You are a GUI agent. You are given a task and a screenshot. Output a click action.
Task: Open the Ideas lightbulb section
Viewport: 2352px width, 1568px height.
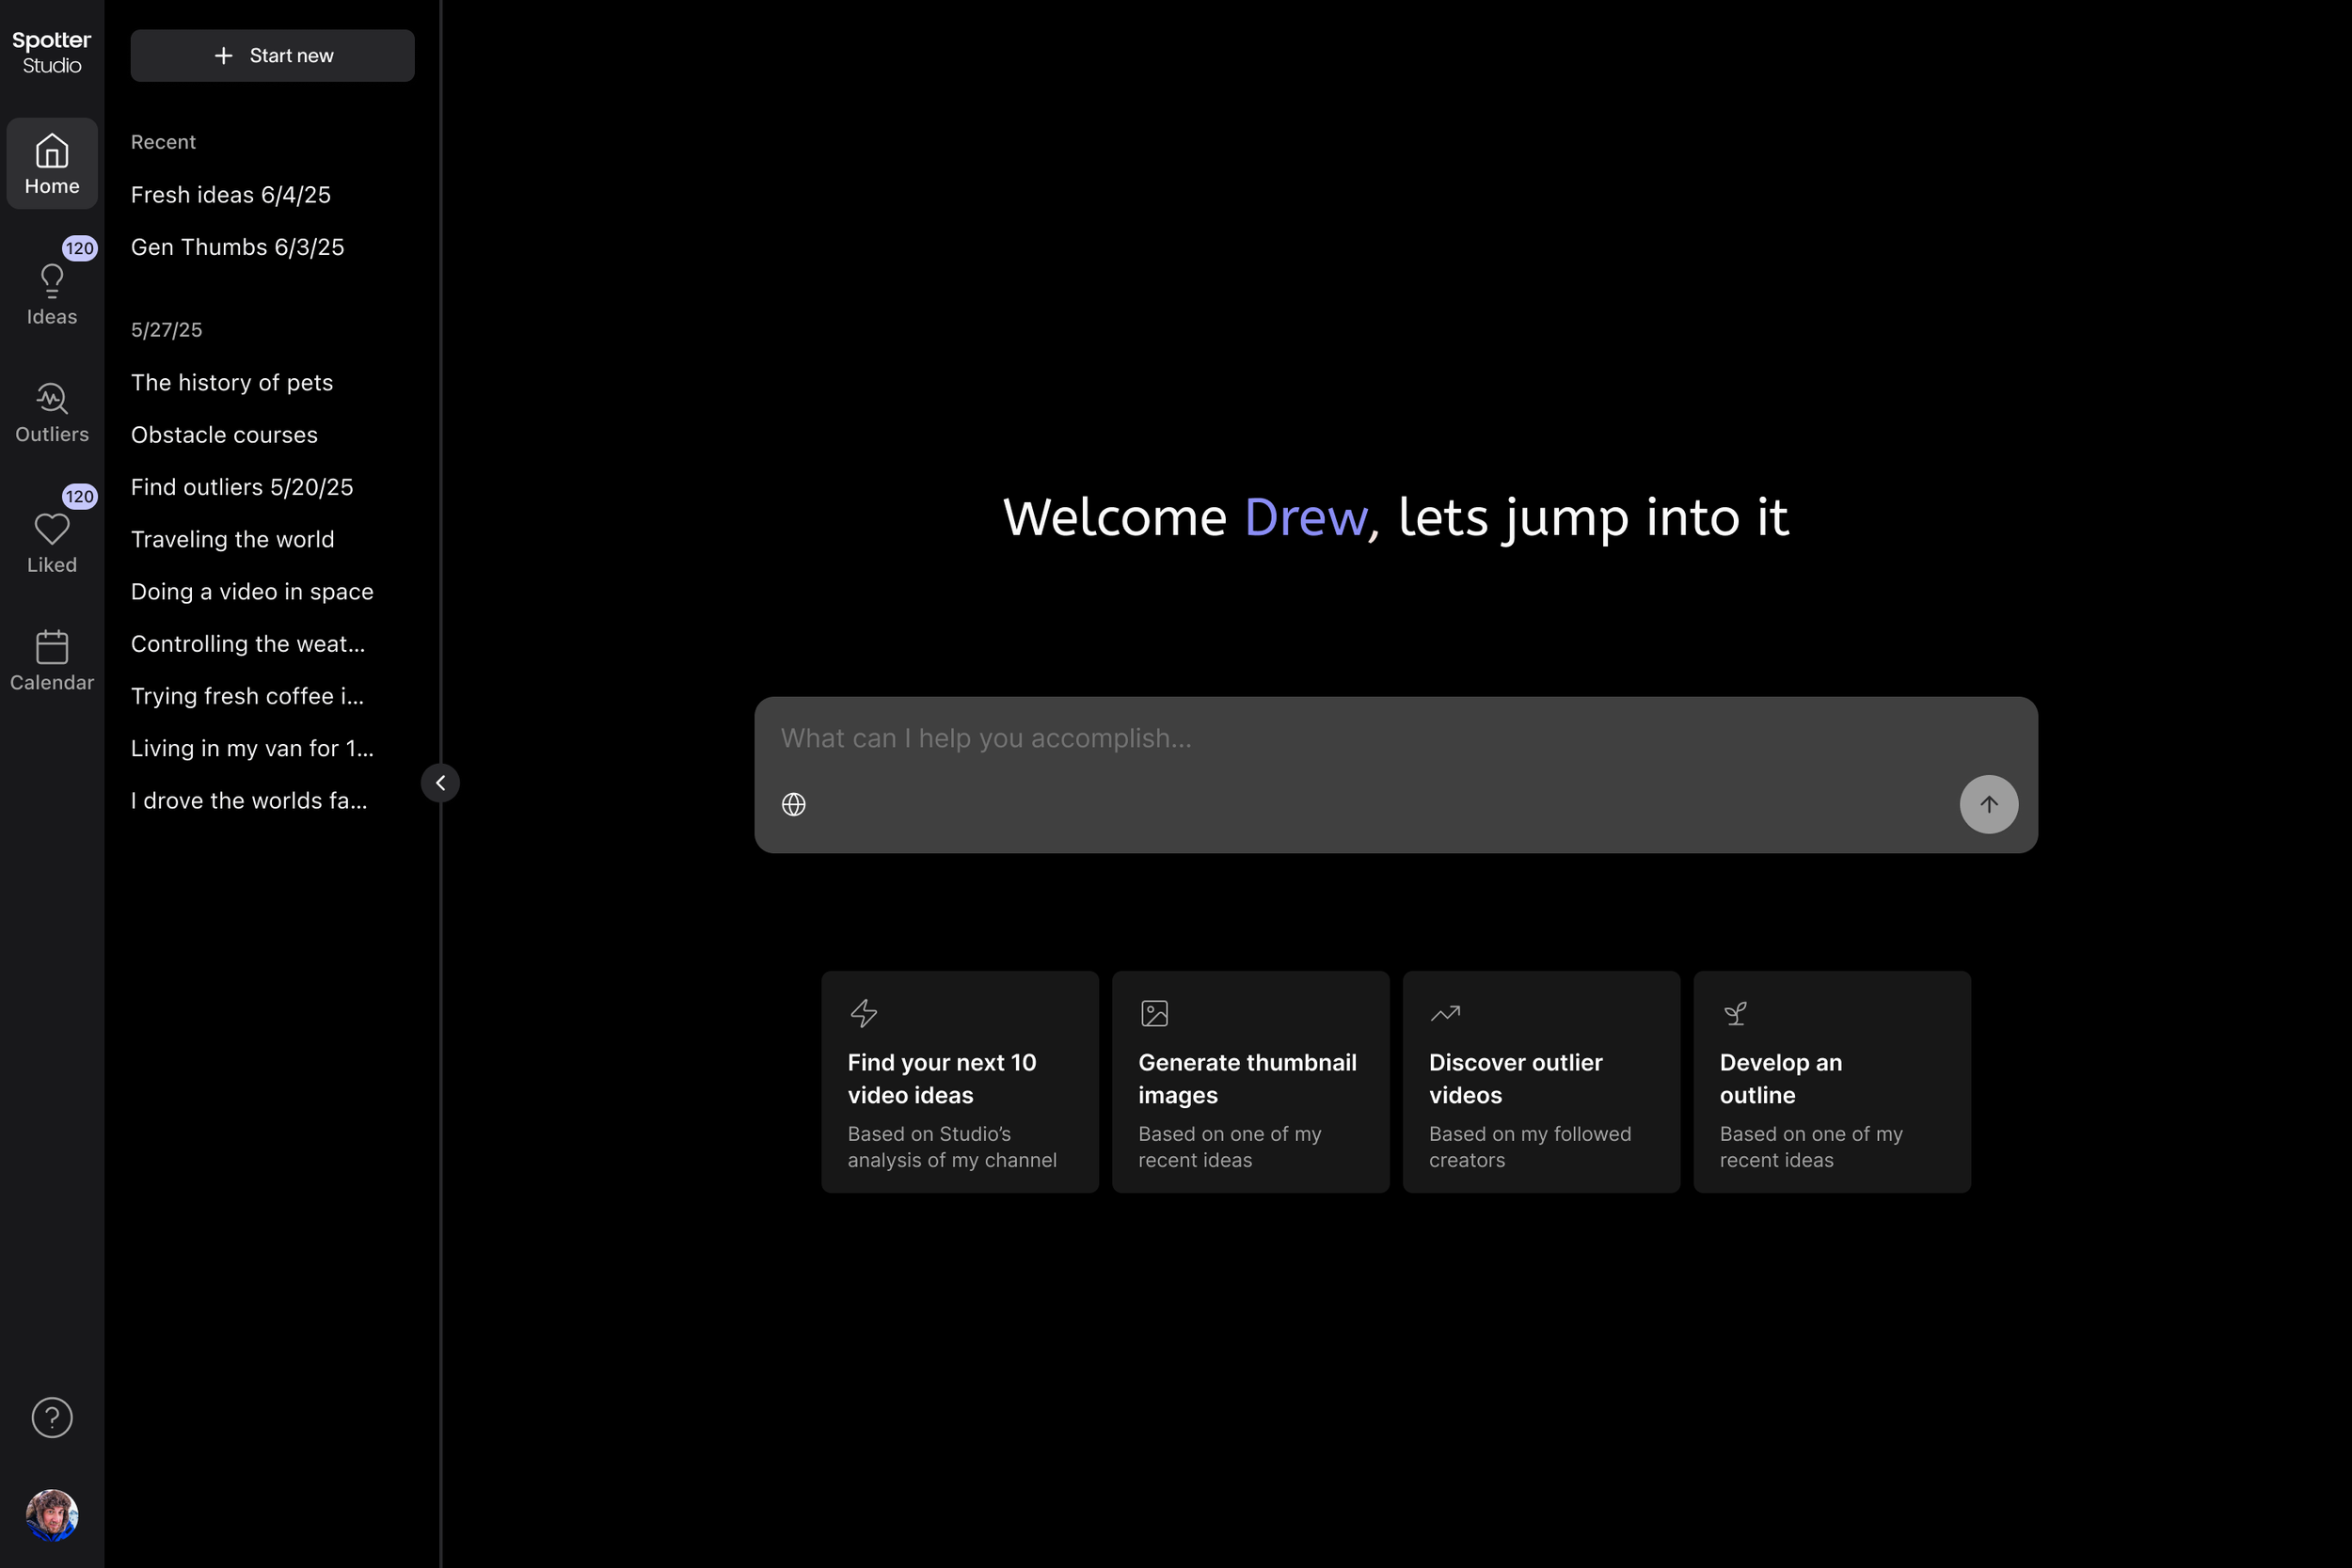pyautogui.click(x=52, y=293)
